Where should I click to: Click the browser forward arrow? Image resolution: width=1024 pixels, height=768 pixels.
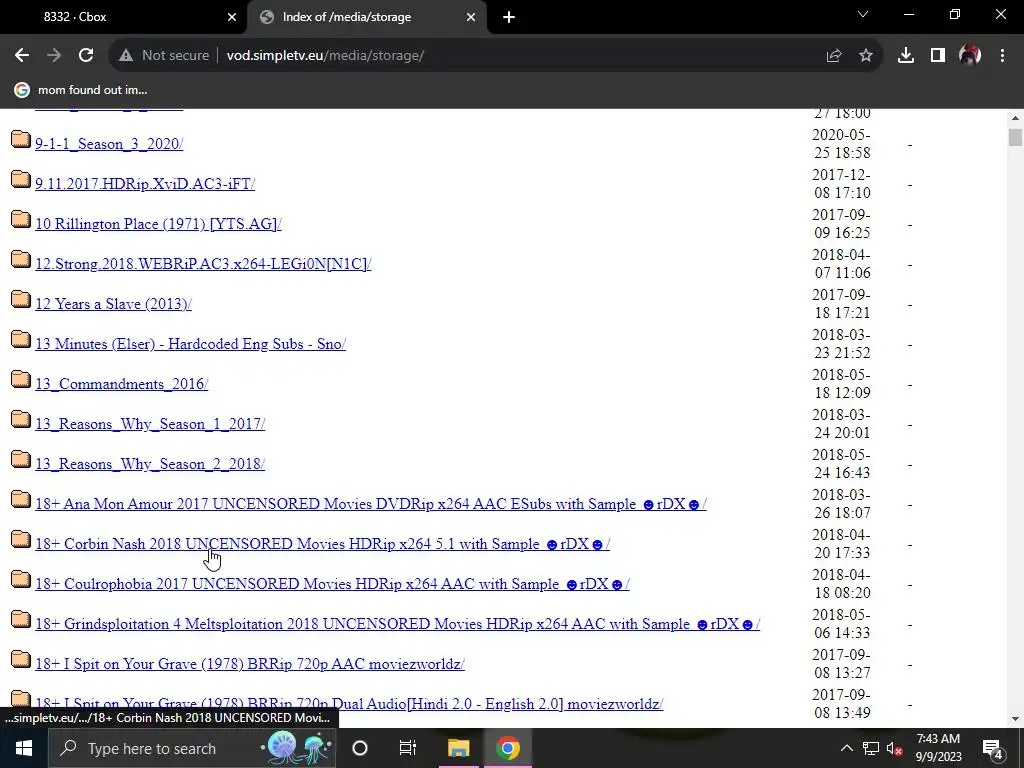(x=54, y=56)
